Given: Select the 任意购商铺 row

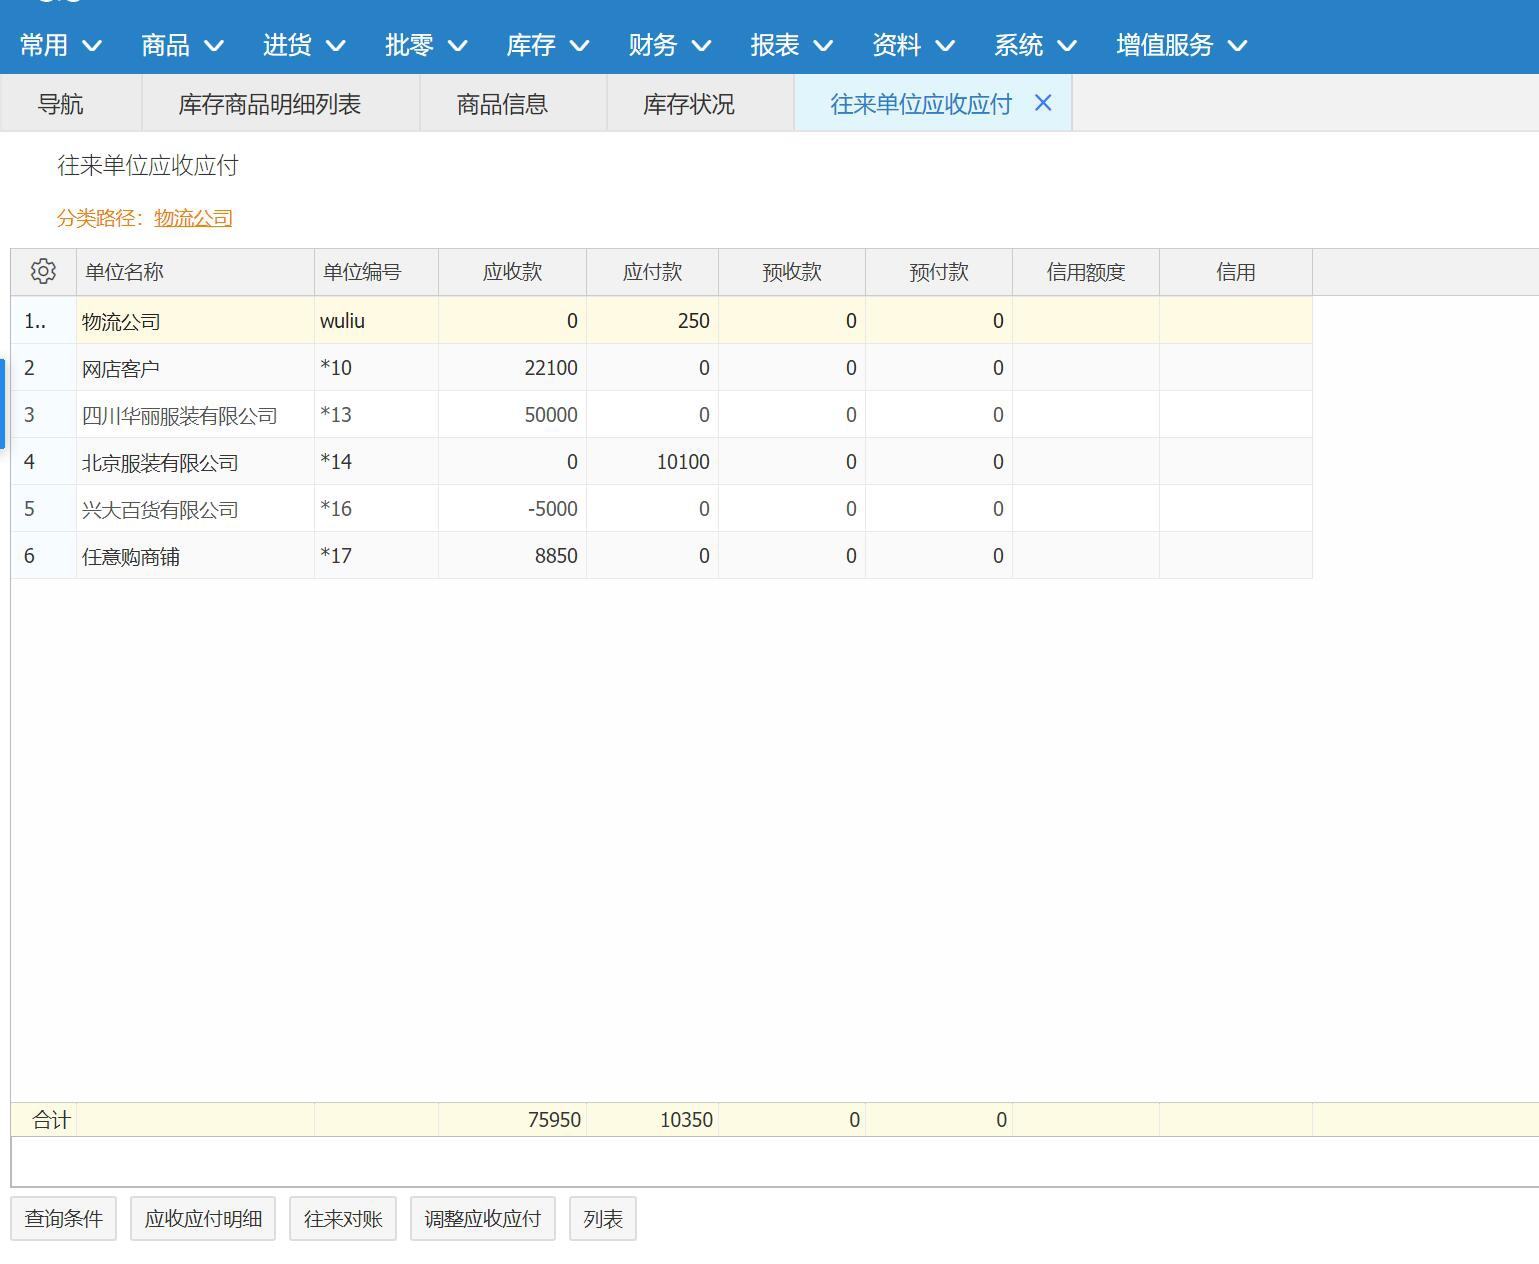Looking at the screenshot, I should (130, 556).
